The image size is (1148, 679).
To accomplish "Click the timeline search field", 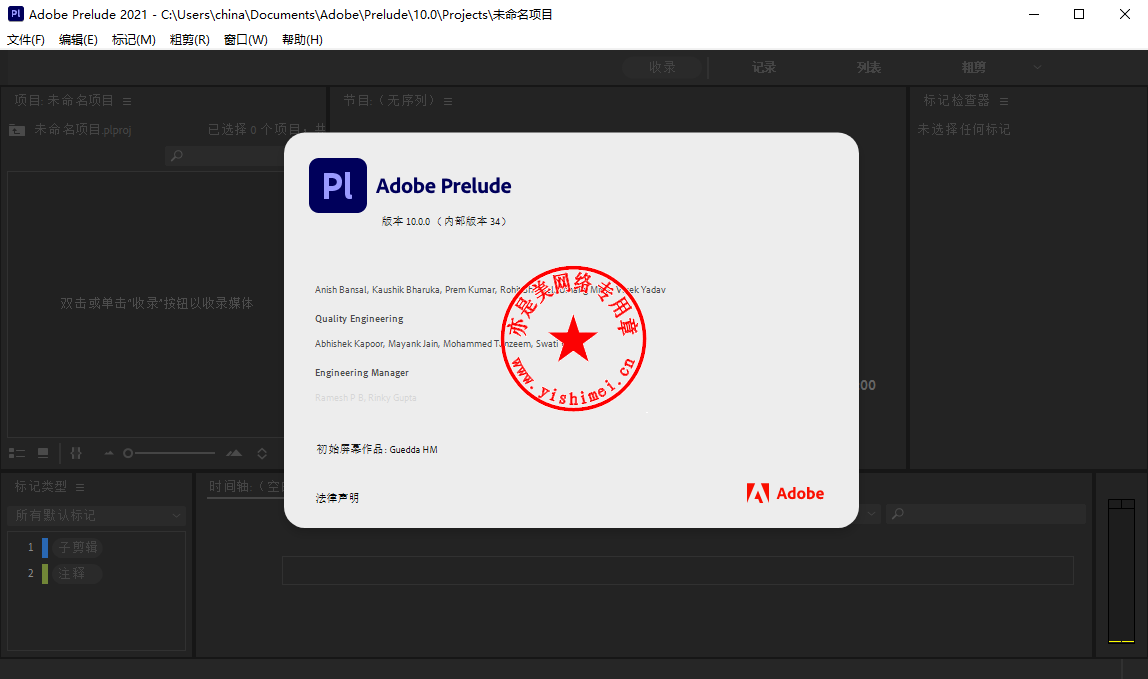I will (x=985, y=514).
